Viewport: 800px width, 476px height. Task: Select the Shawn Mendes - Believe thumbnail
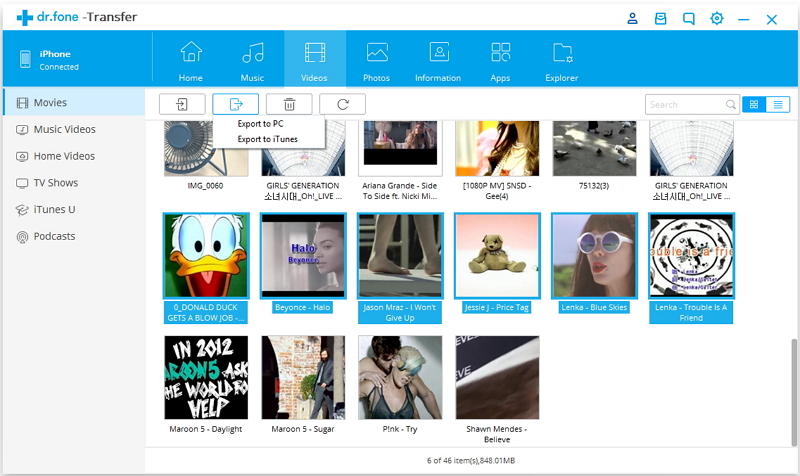(x=497, y=378)
